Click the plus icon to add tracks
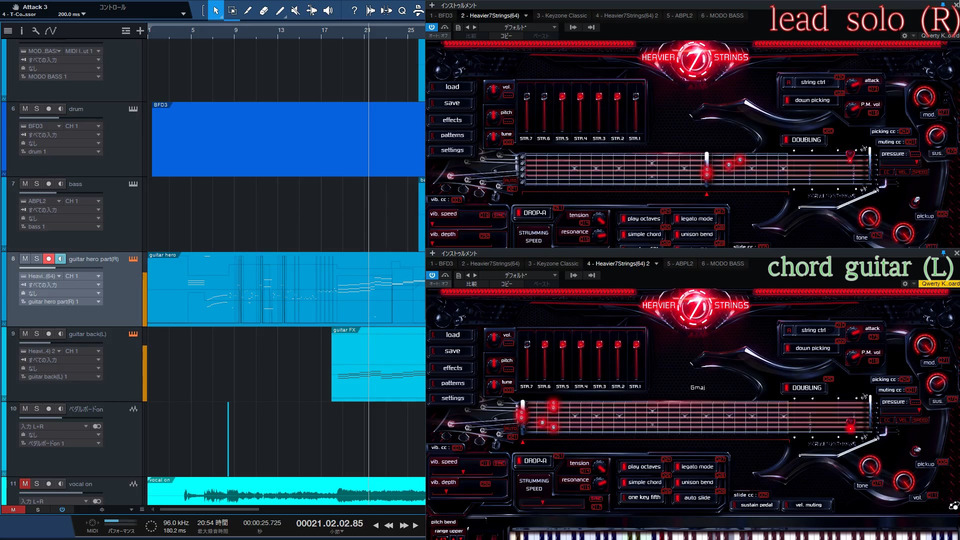This screenshot has height=540, width=960. (x=140, y=31)
